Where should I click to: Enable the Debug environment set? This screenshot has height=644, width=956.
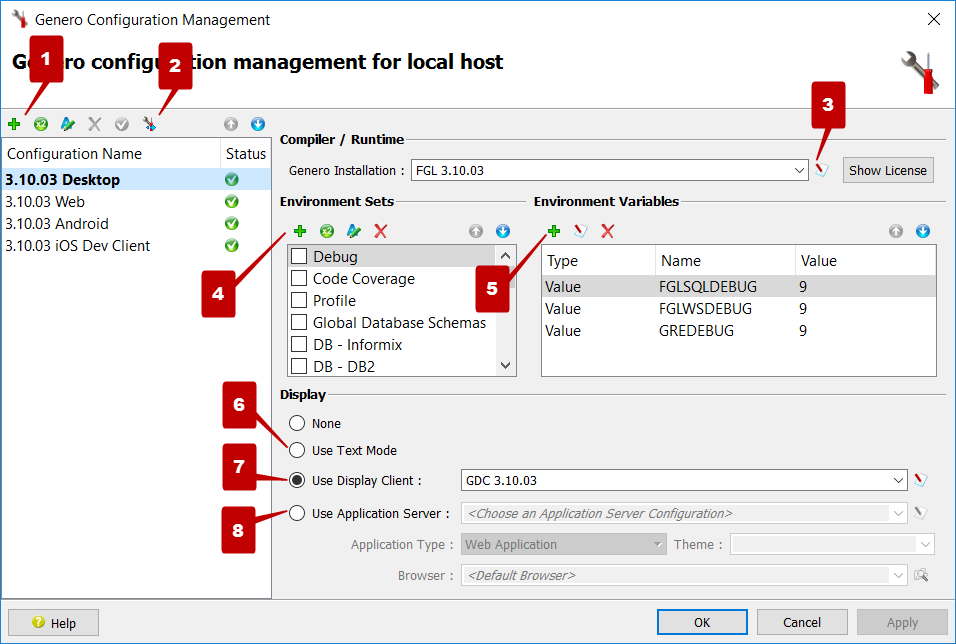click(299, 256)
